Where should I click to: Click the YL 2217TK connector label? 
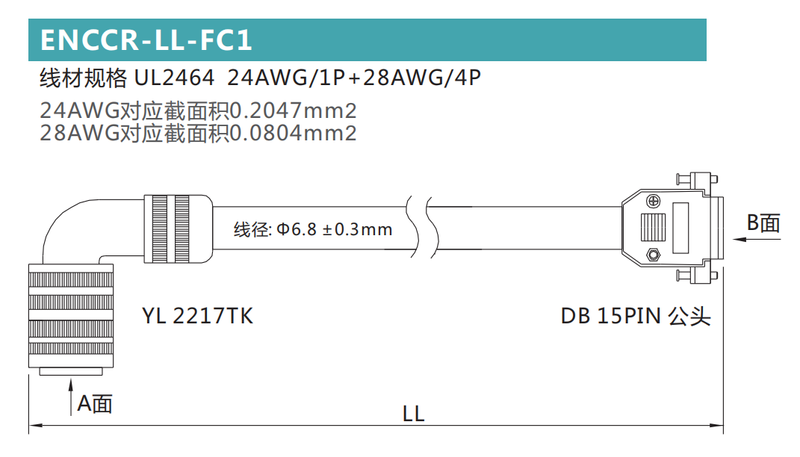click(x=197, y=316)
